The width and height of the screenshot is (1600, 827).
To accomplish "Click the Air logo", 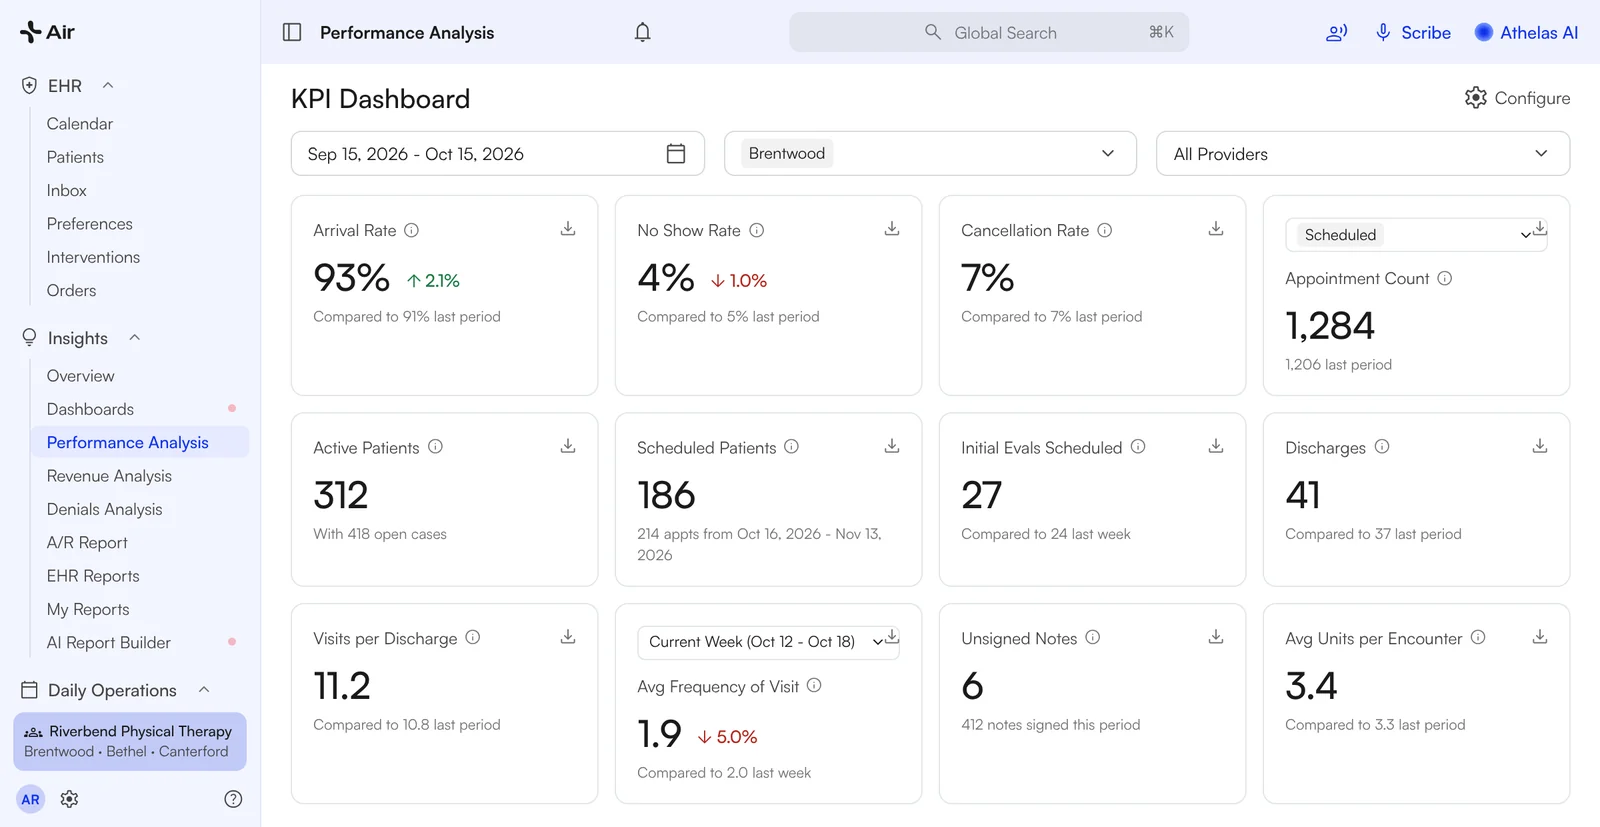I will click(x=47, y=32).
